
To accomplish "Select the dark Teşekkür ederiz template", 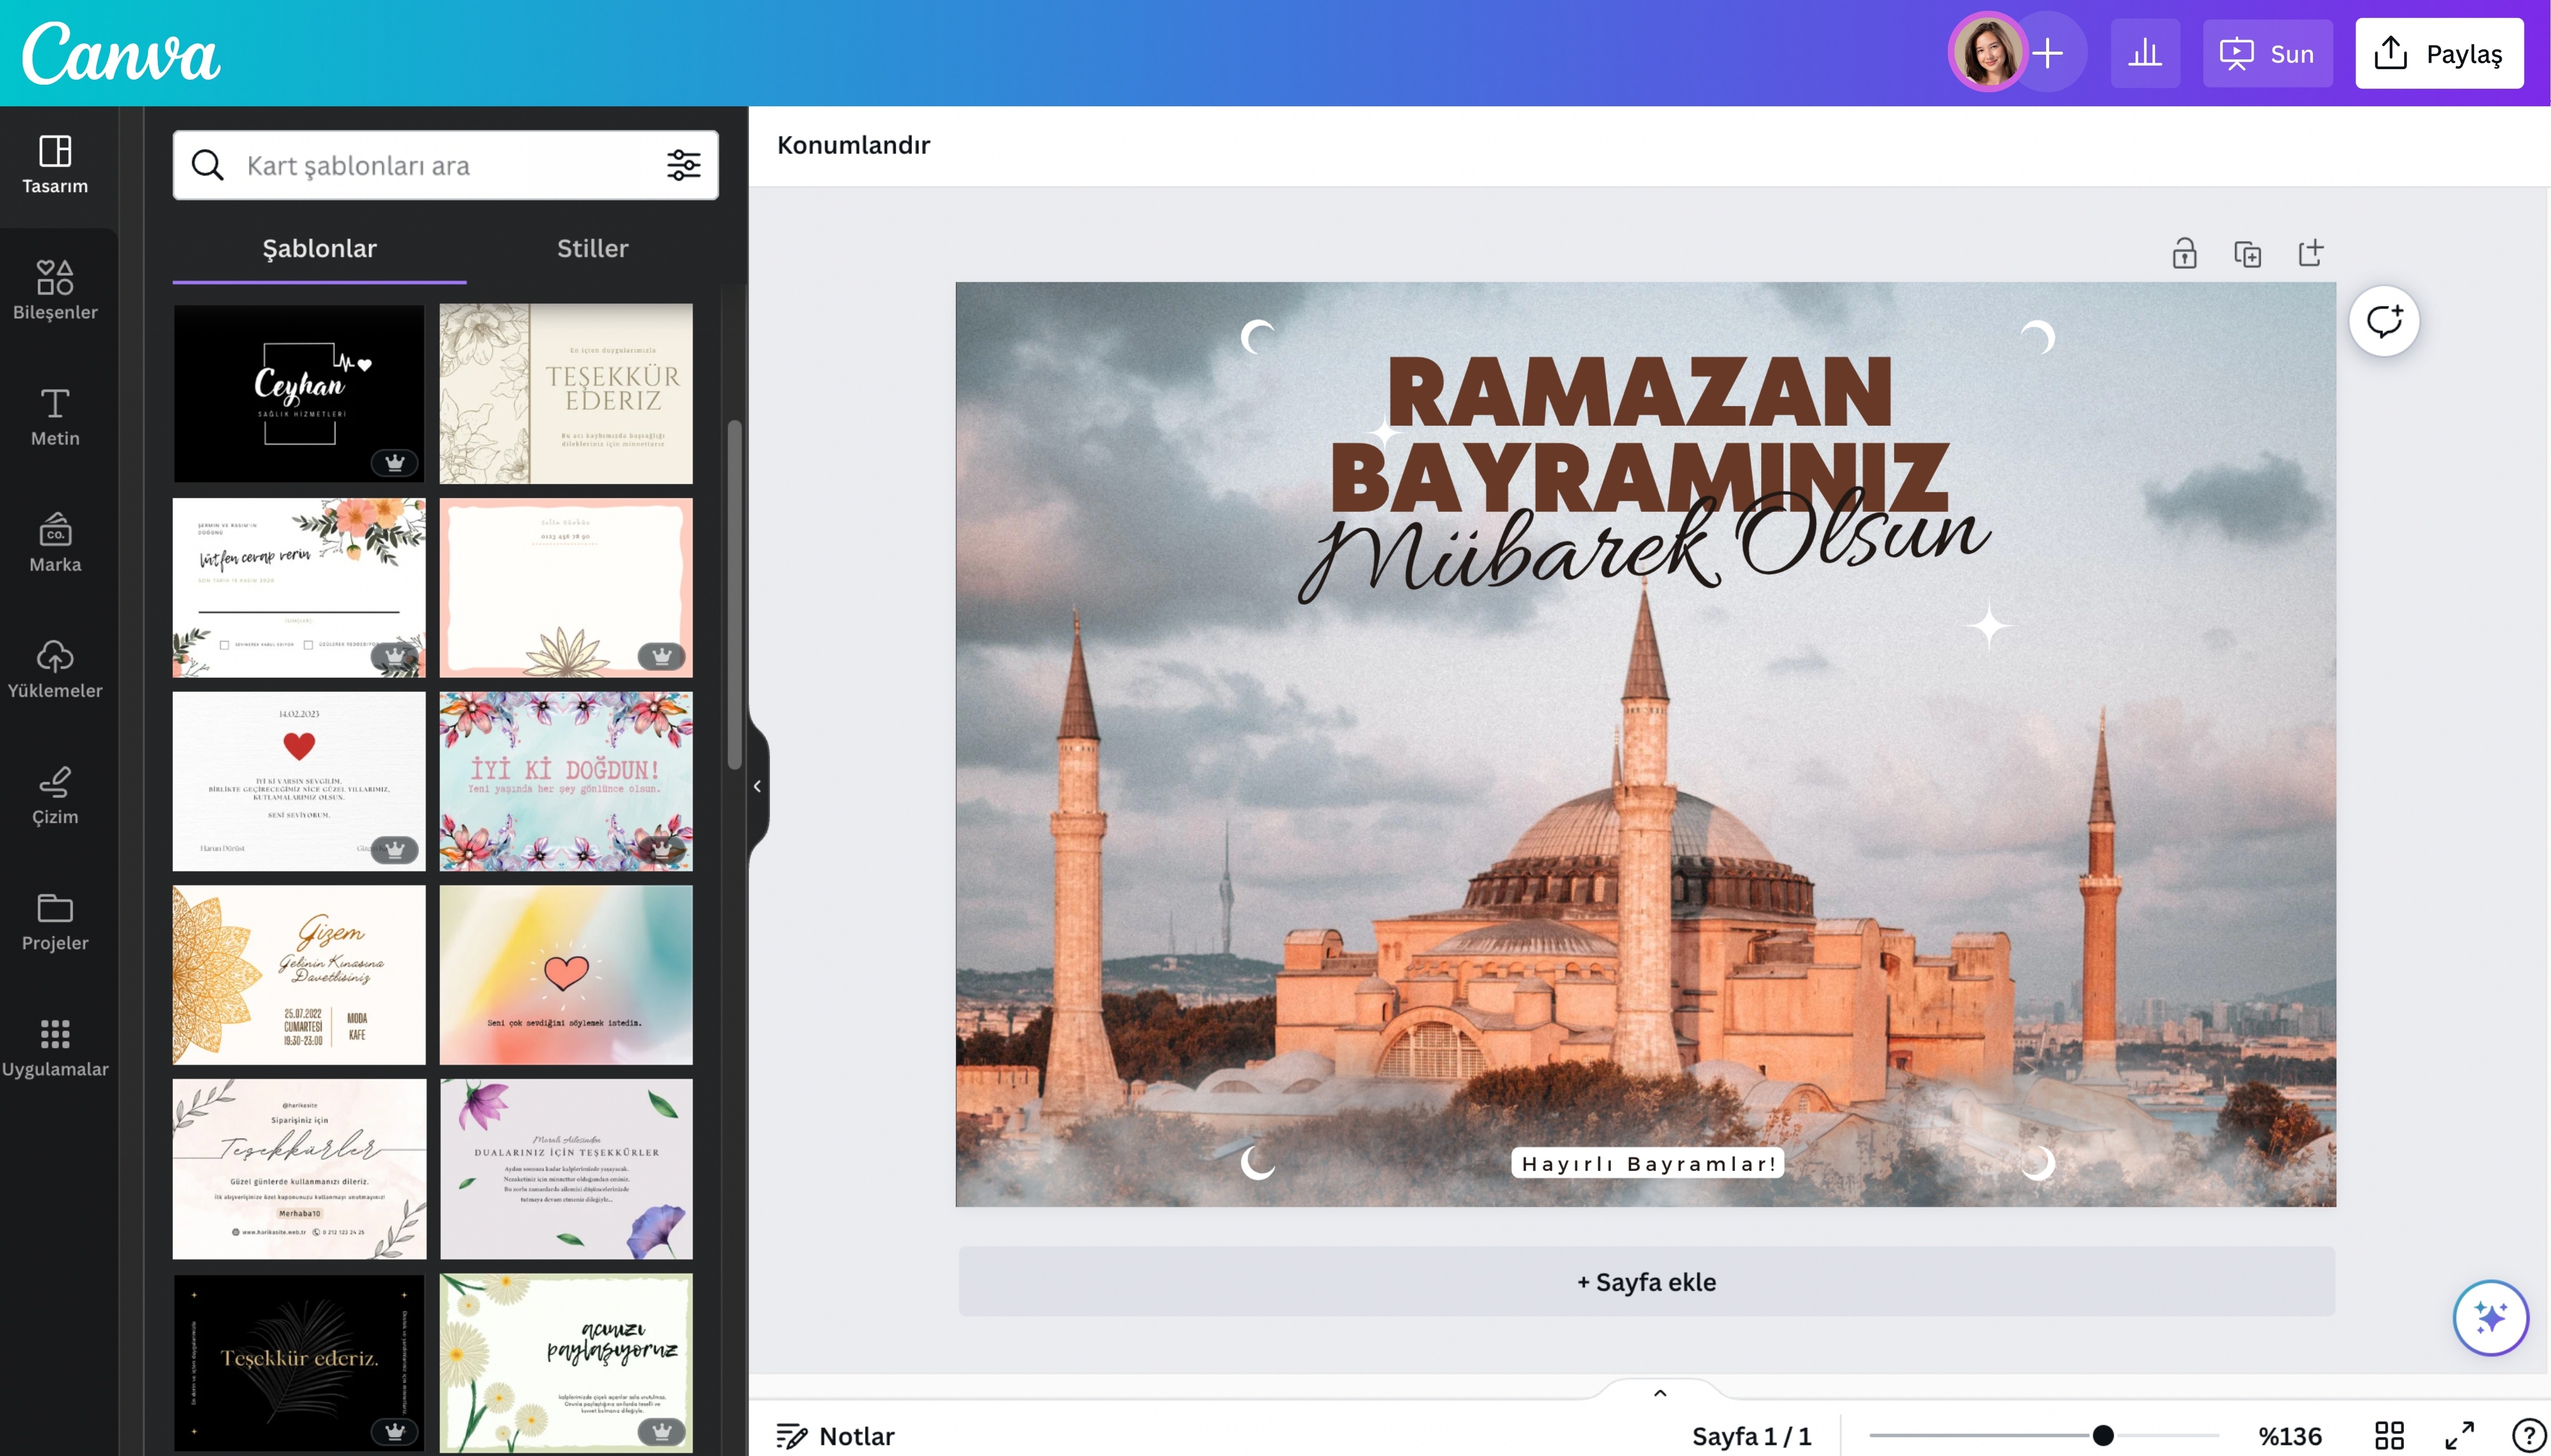I will [299, 1363].
